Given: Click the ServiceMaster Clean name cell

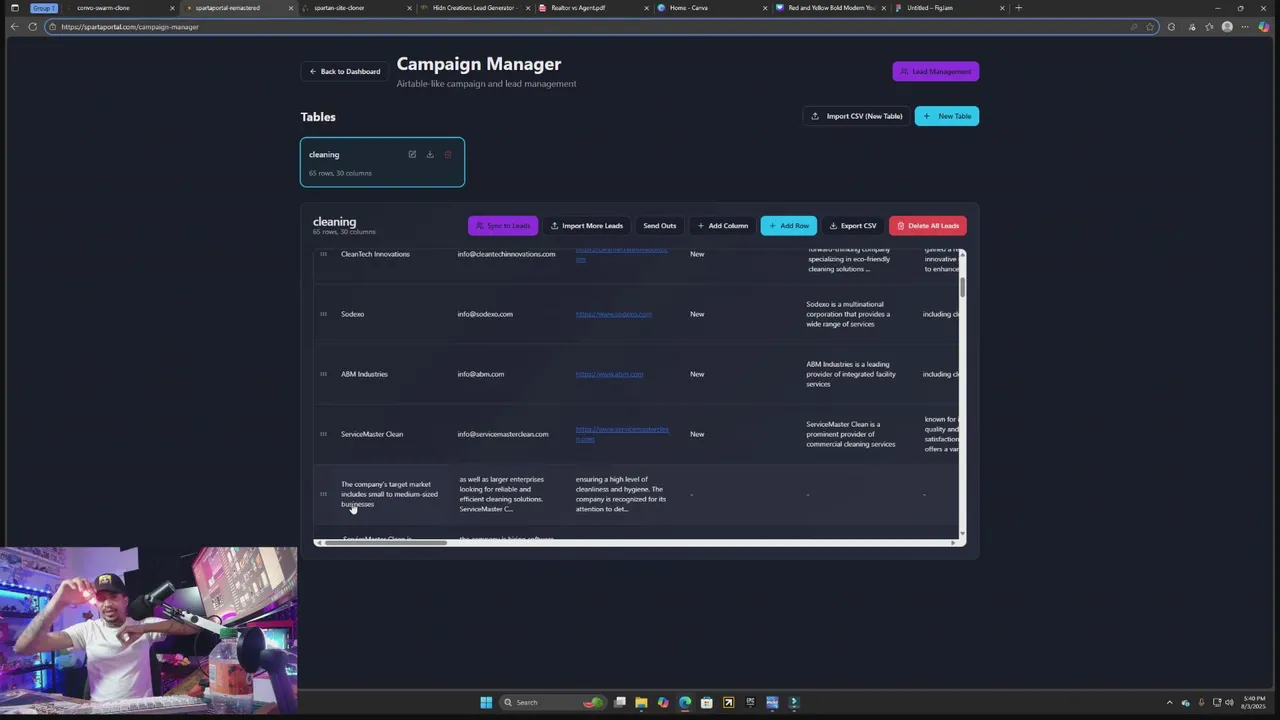Looking at the screenshot, I should coord(372,434).
